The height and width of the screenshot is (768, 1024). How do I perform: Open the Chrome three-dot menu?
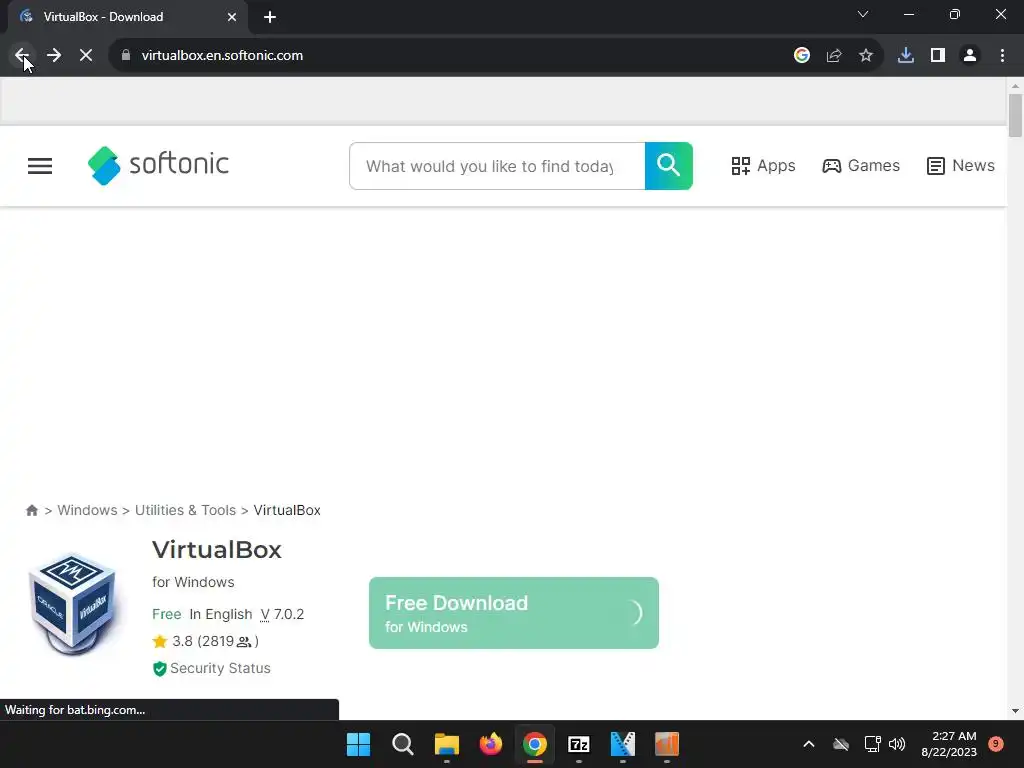click(x=1002, y=56)
